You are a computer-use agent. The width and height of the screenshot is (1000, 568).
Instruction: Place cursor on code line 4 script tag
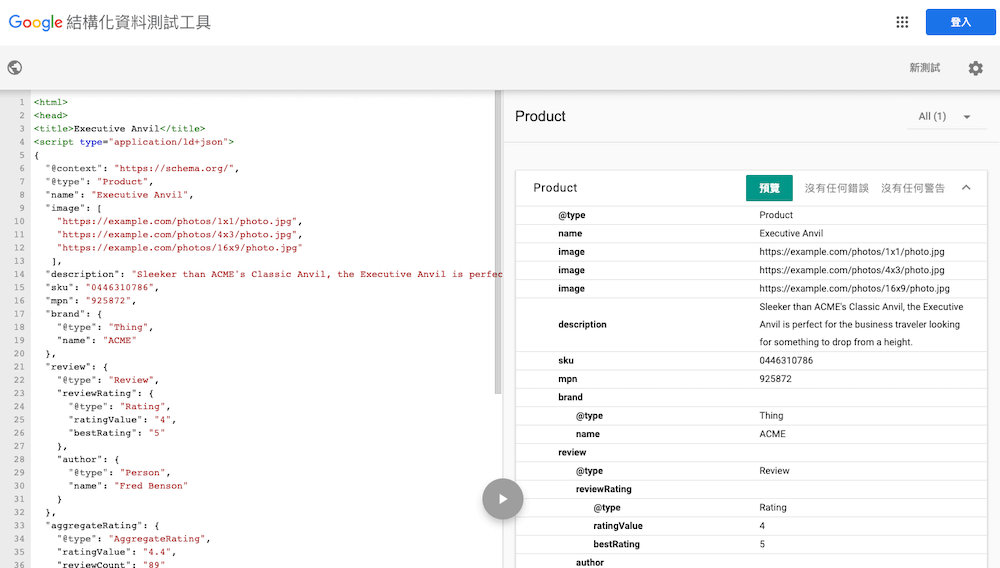point(134,142)
